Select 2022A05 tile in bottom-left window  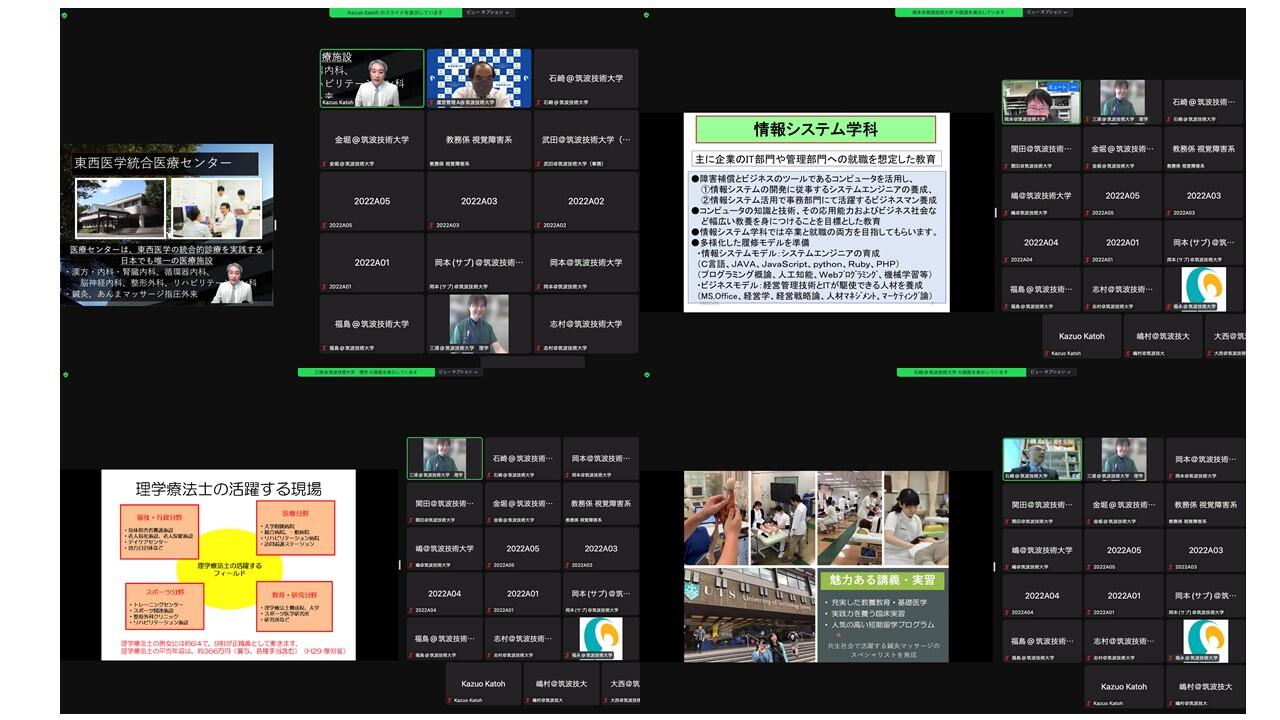522,551
